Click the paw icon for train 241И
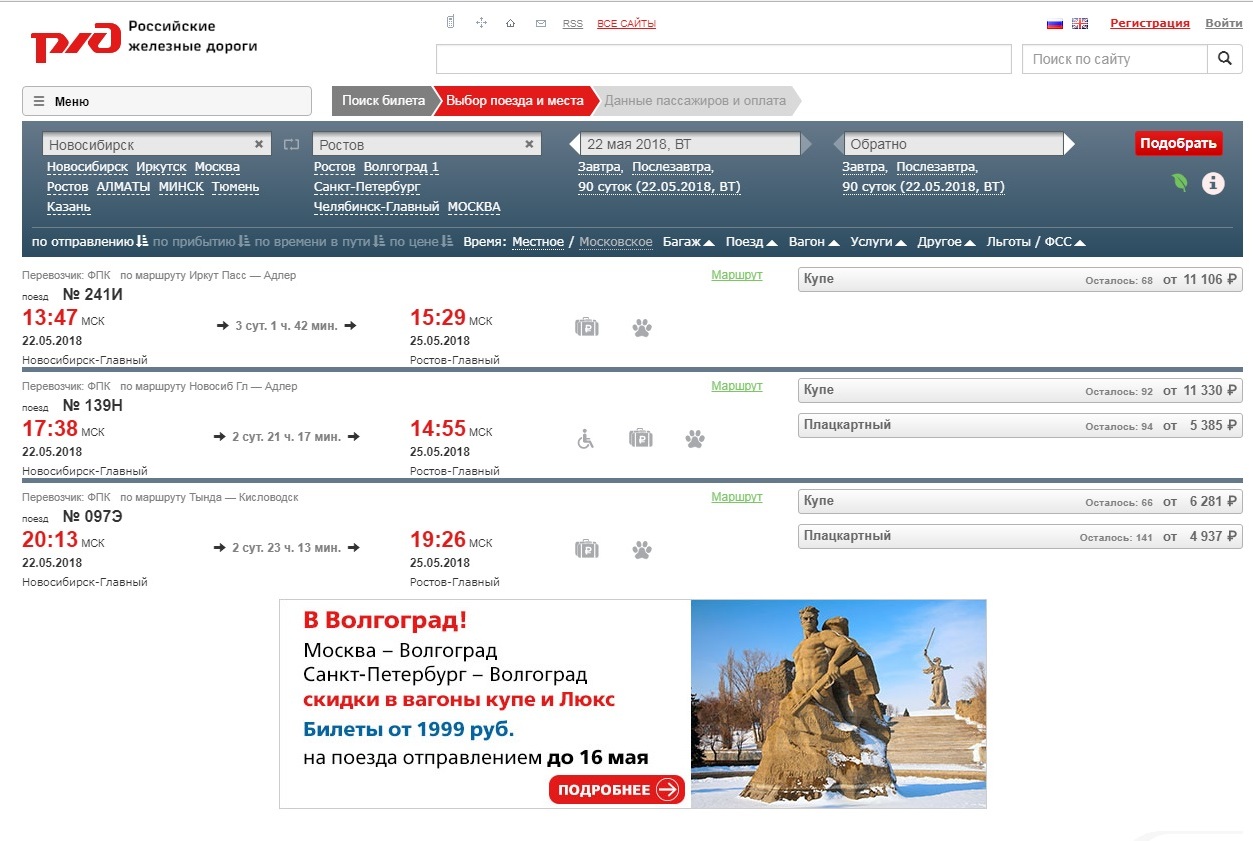 (x=642, y=327)
